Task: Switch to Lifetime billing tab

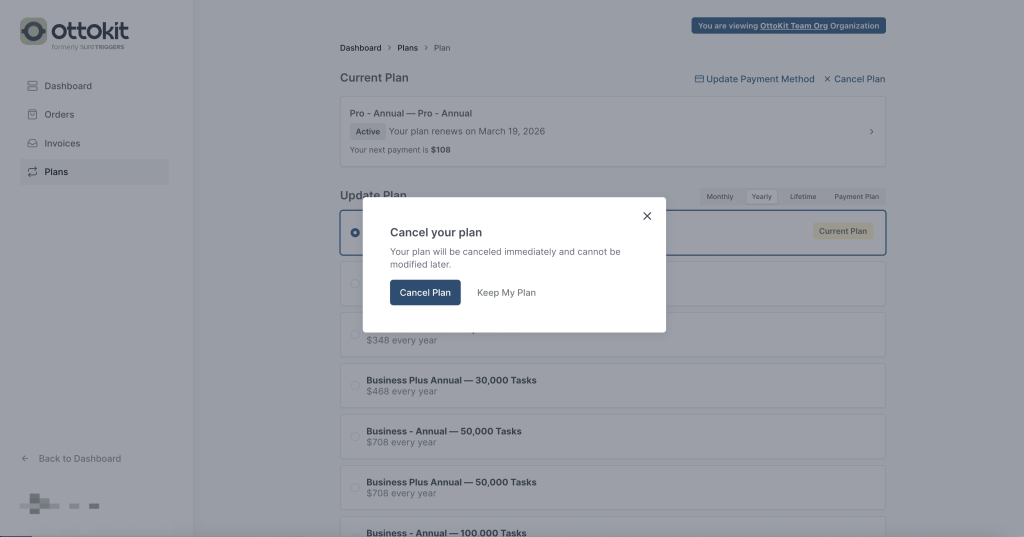Action: [802, 197]
